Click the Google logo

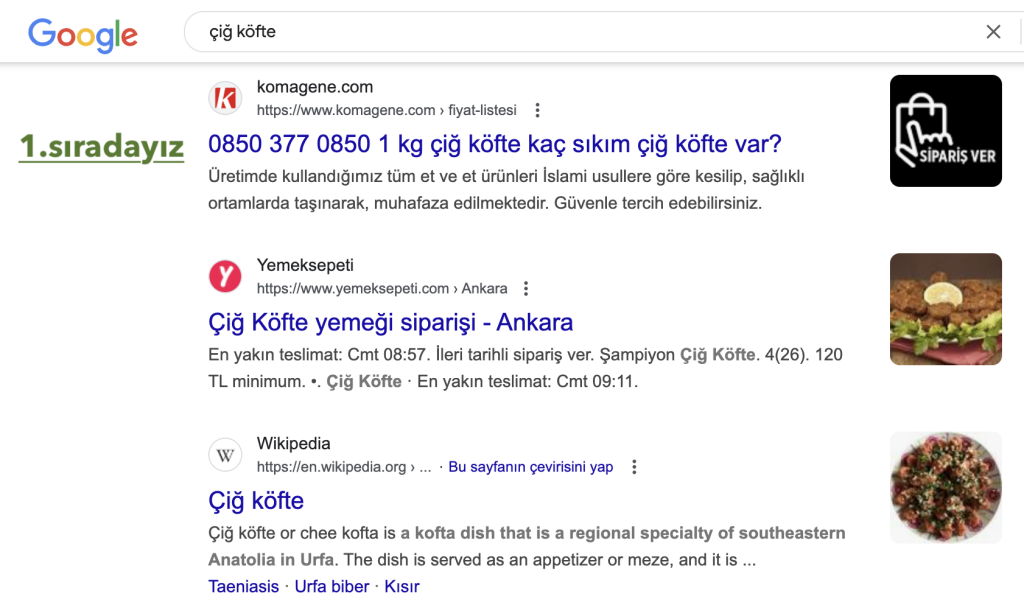click(x=83, y=35)
